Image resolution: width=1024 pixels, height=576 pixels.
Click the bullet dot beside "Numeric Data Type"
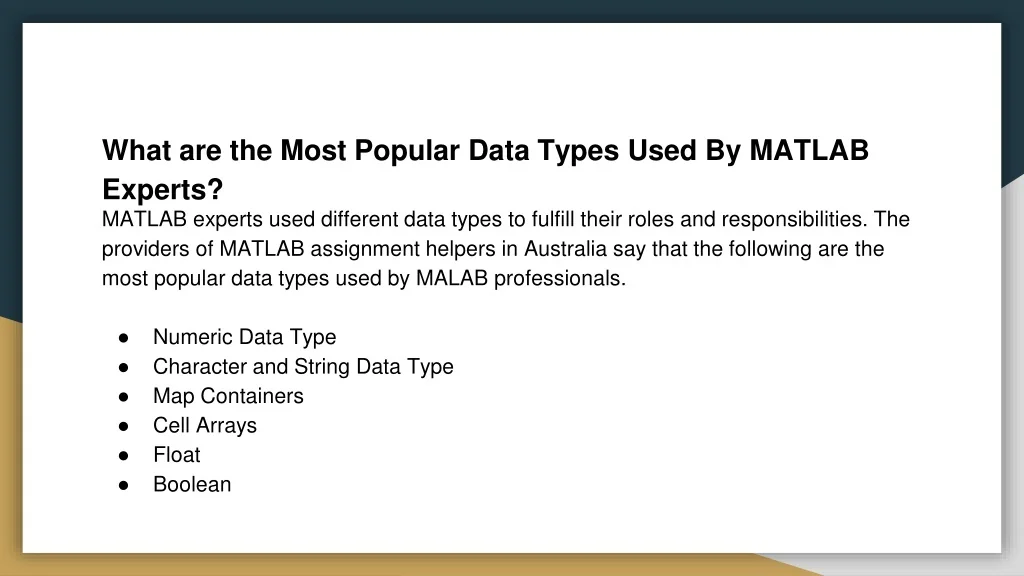click(123, 337)
